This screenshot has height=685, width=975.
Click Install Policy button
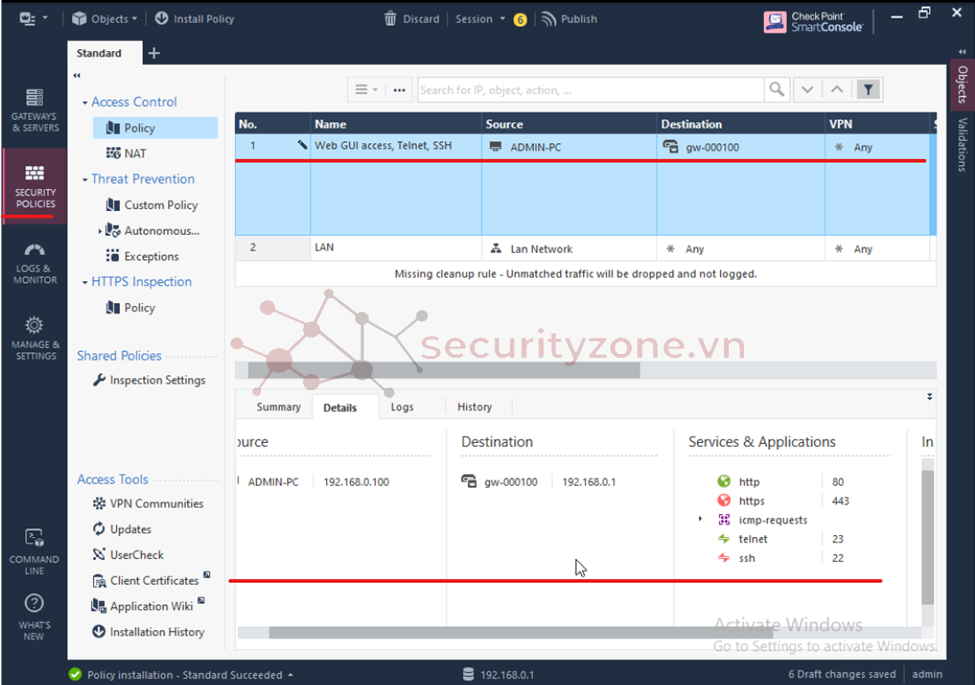[195, 19]
